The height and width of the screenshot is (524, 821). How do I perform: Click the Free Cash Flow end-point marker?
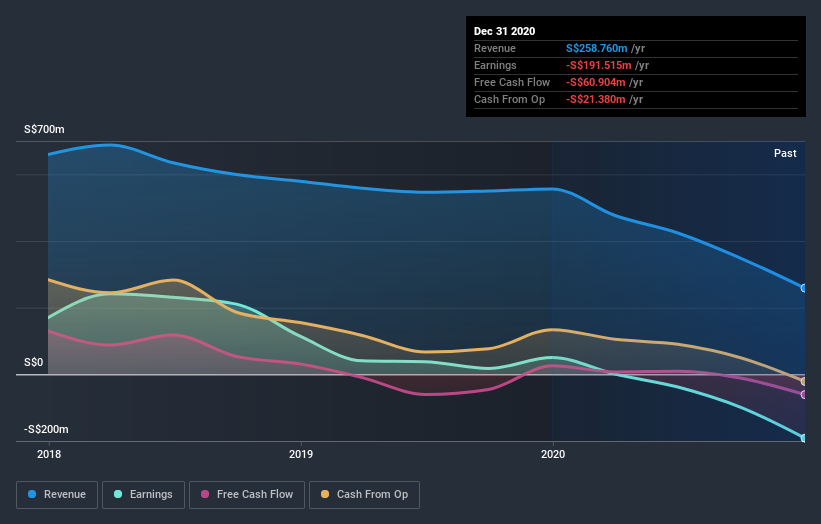tap(804, 395)
